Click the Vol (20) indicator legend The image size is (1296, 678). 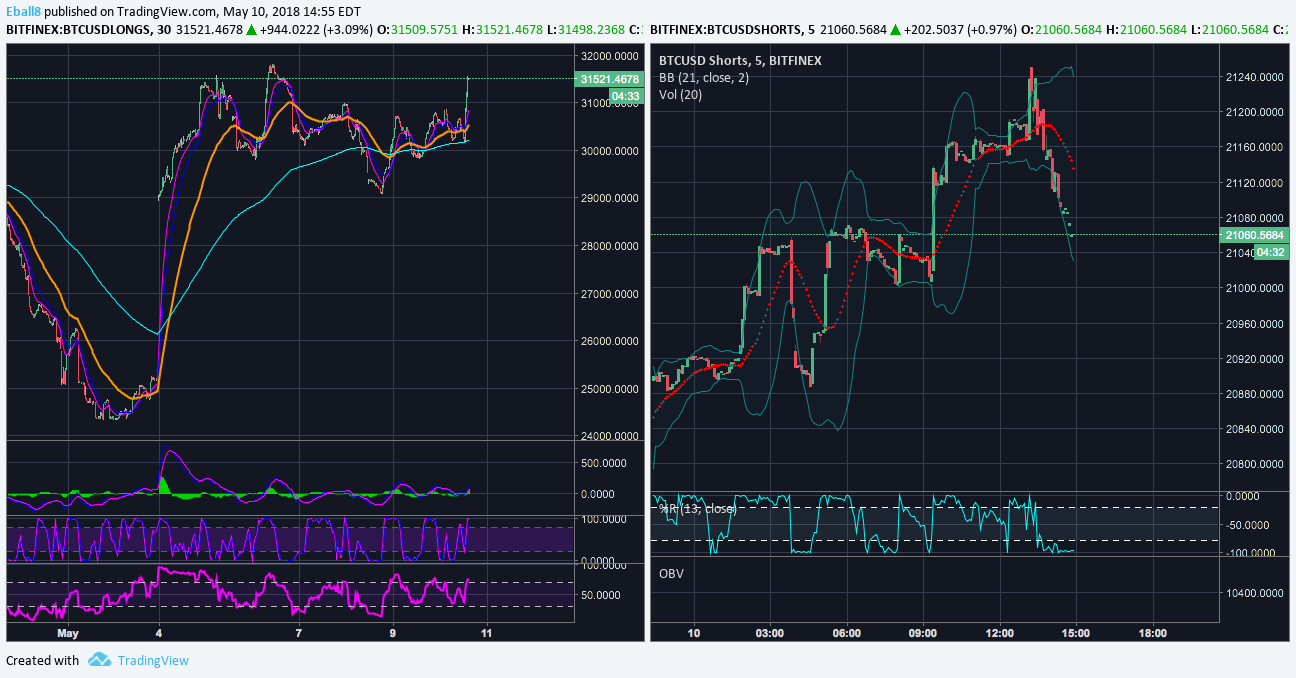pos(680,95)
